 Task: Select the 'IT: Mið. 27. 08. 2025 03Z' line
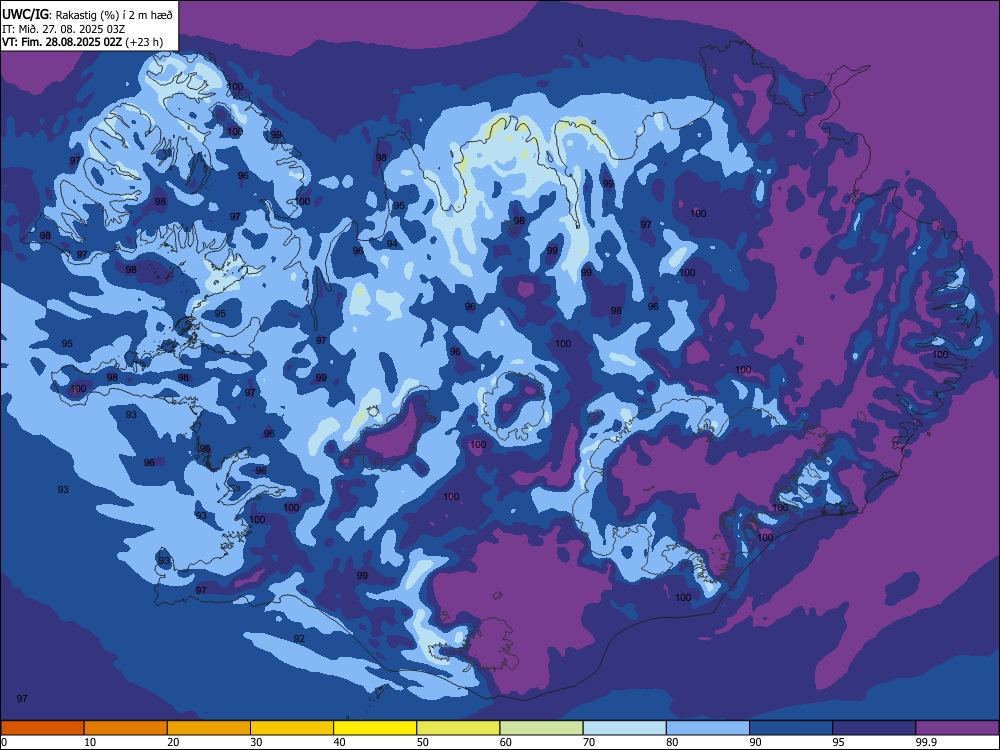[x=63, y=29]
